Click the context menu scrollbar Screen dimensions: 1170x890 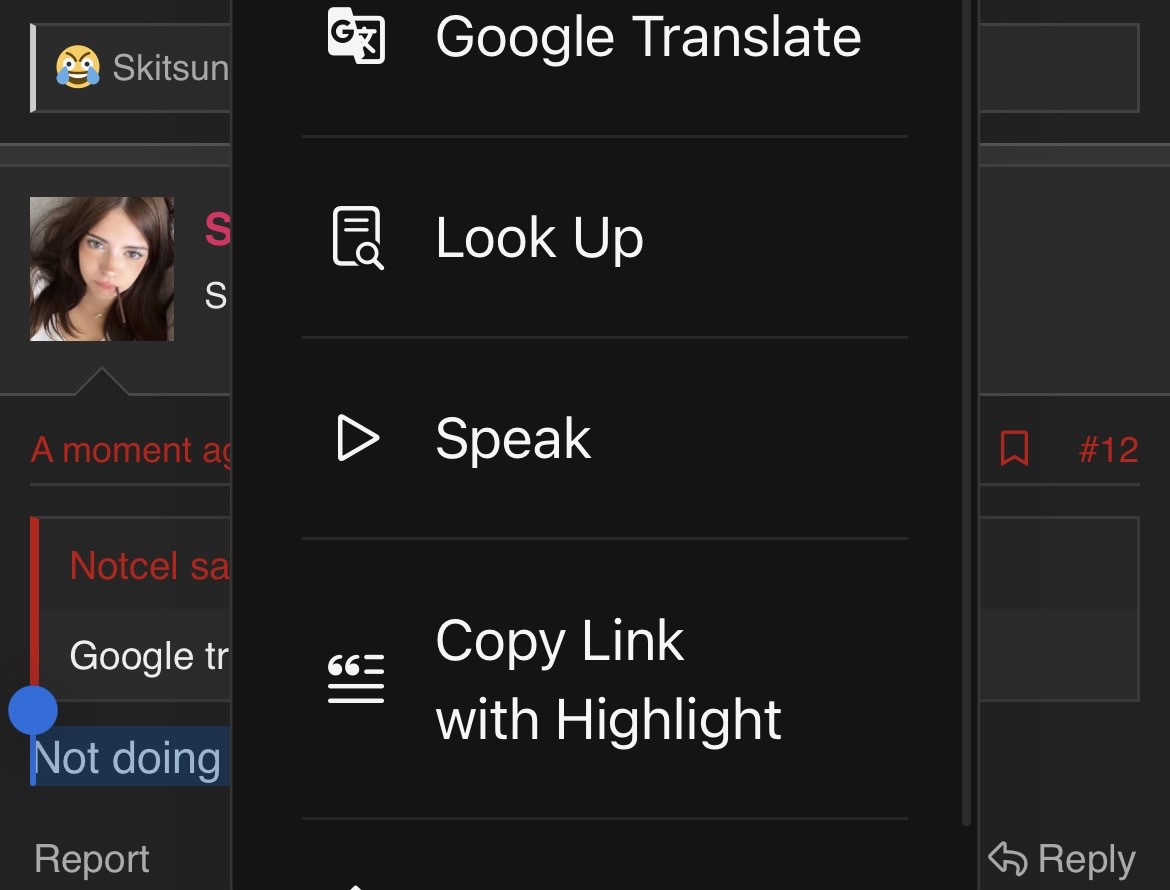tap(967, 400)
